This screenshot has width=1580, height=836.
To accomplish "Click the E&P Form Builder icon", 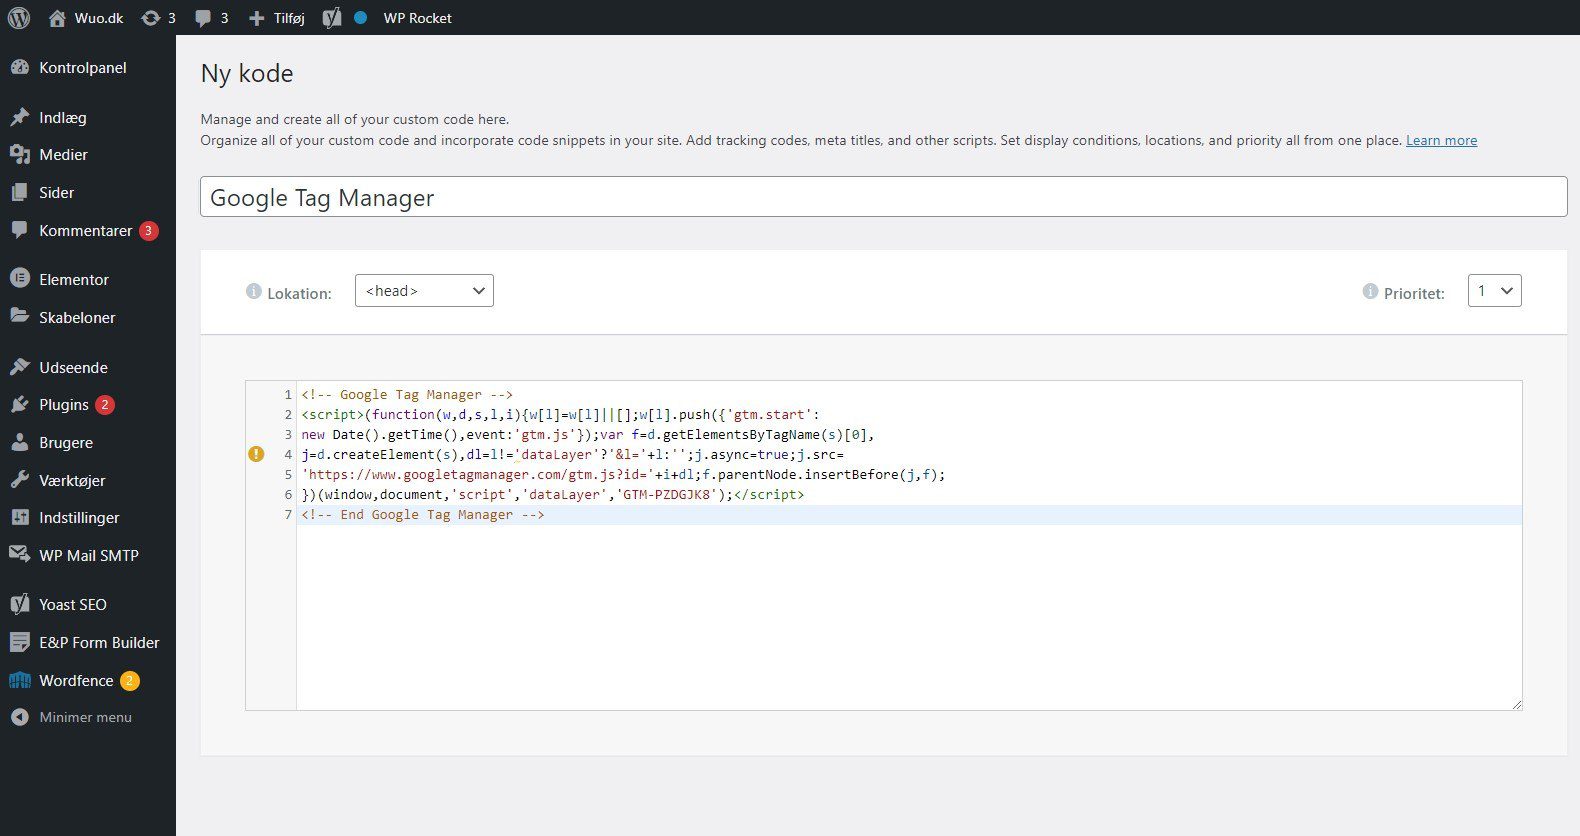I will 20,642.
